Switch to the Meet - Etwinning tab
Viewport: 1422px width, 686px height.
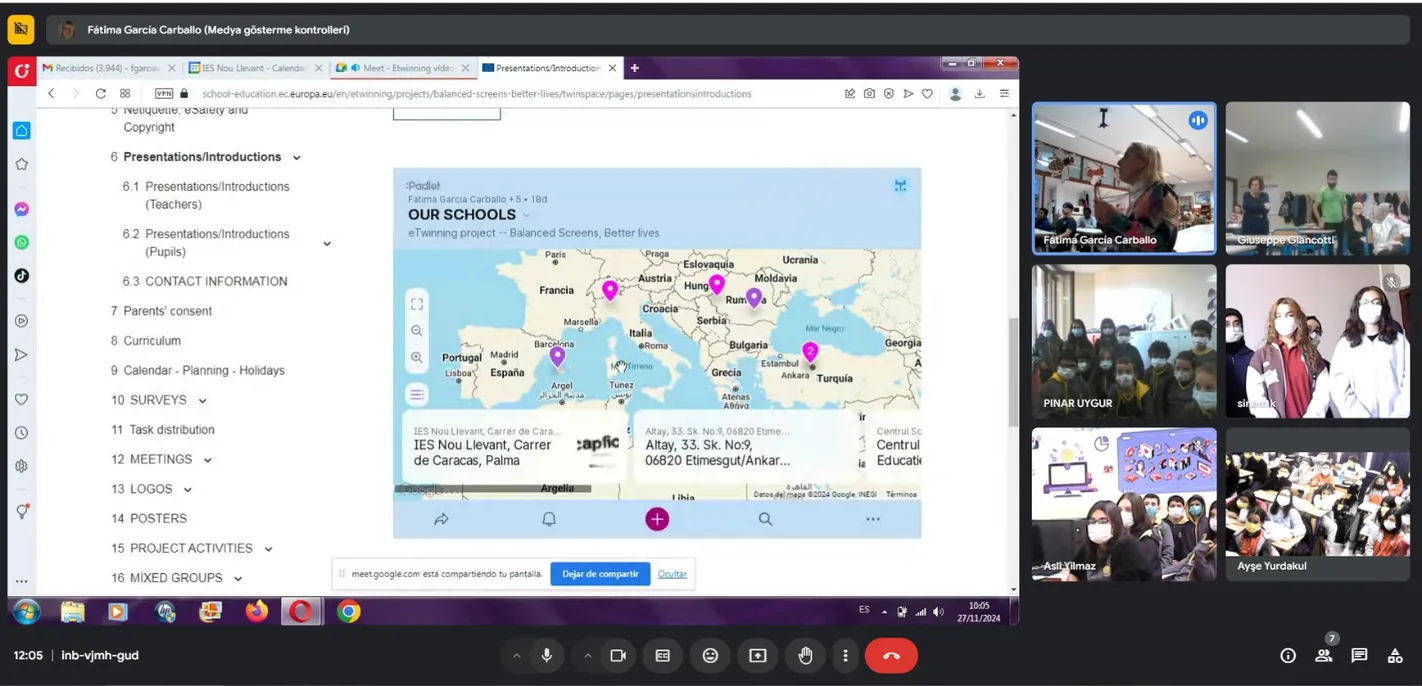(x=402, y=68)
